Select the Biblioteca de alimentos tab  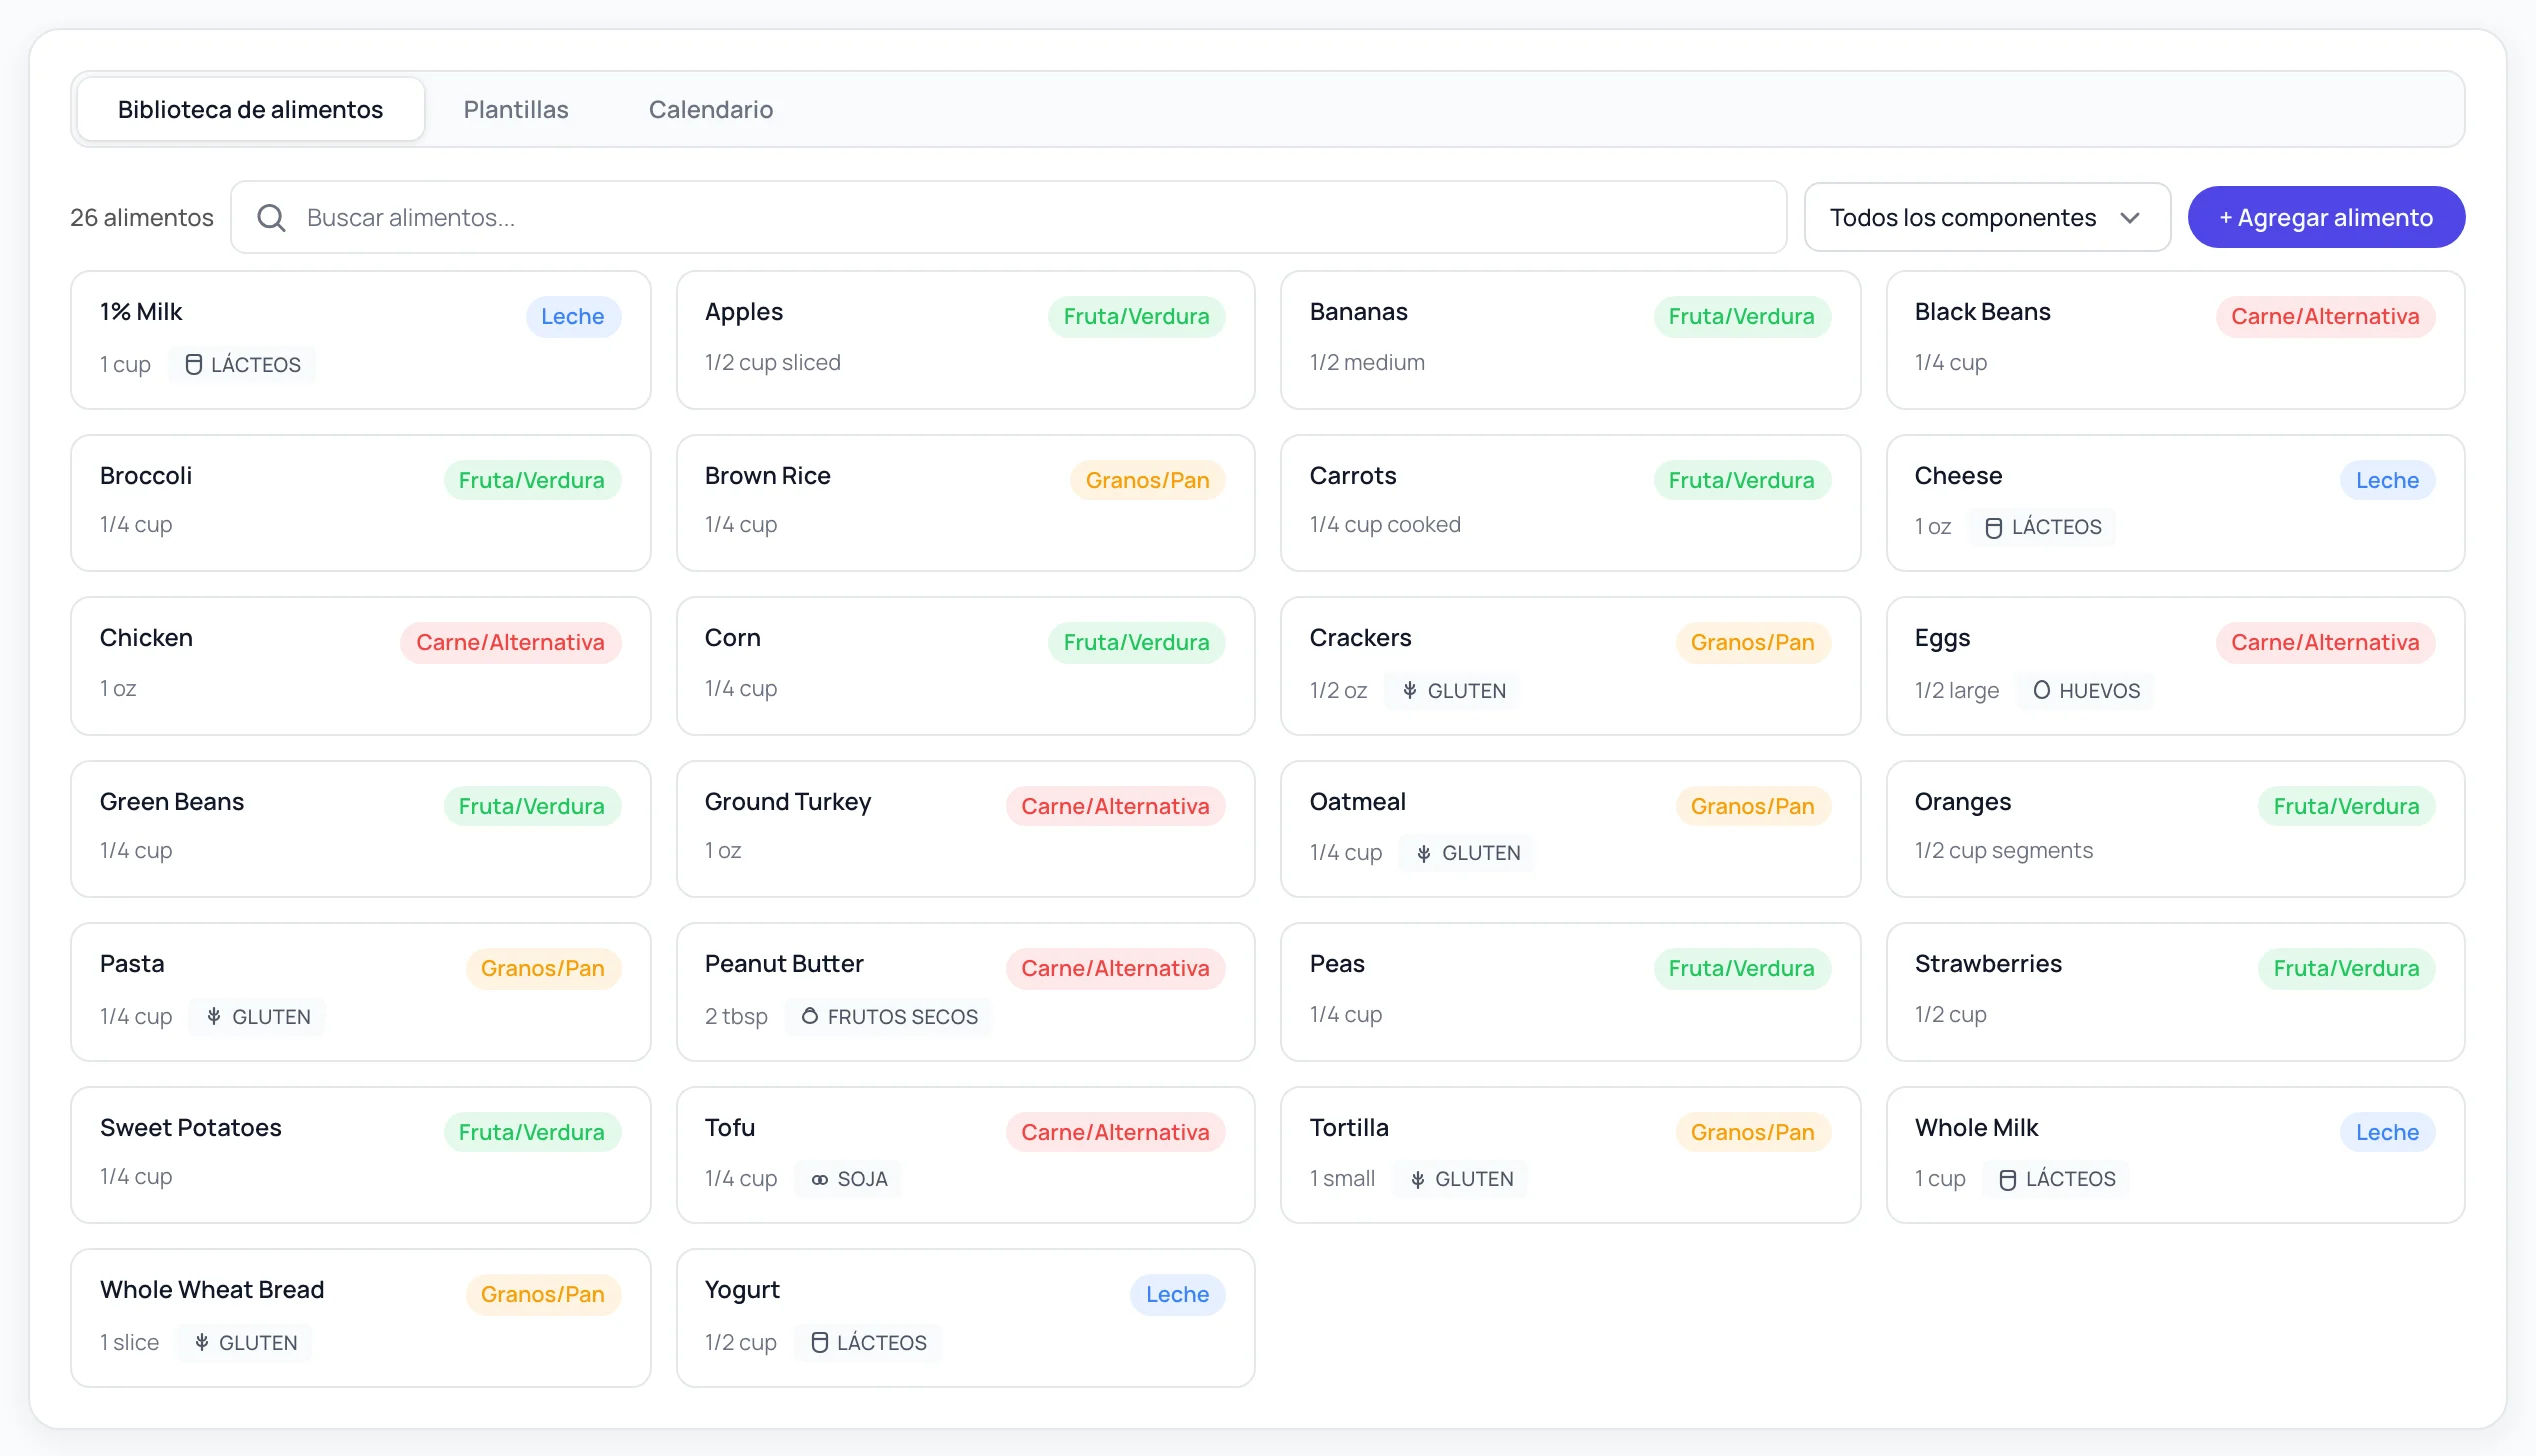tap(250, 109)
